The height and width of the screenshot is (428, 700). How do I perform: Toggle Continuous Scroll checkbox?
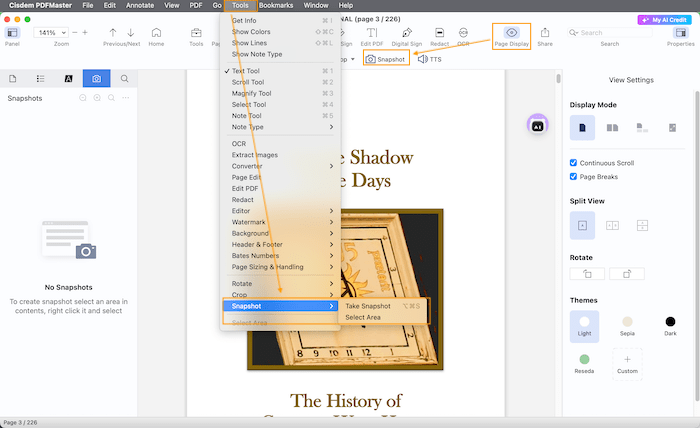click(573, 162)
